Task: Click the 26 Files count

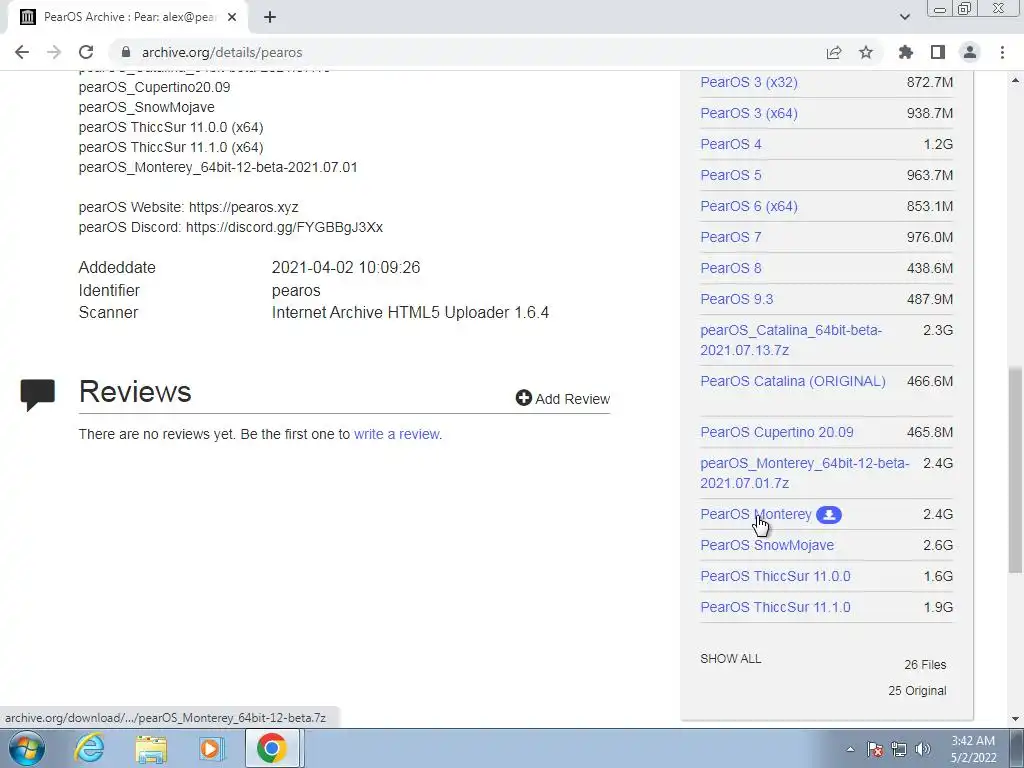Action: 925,665
